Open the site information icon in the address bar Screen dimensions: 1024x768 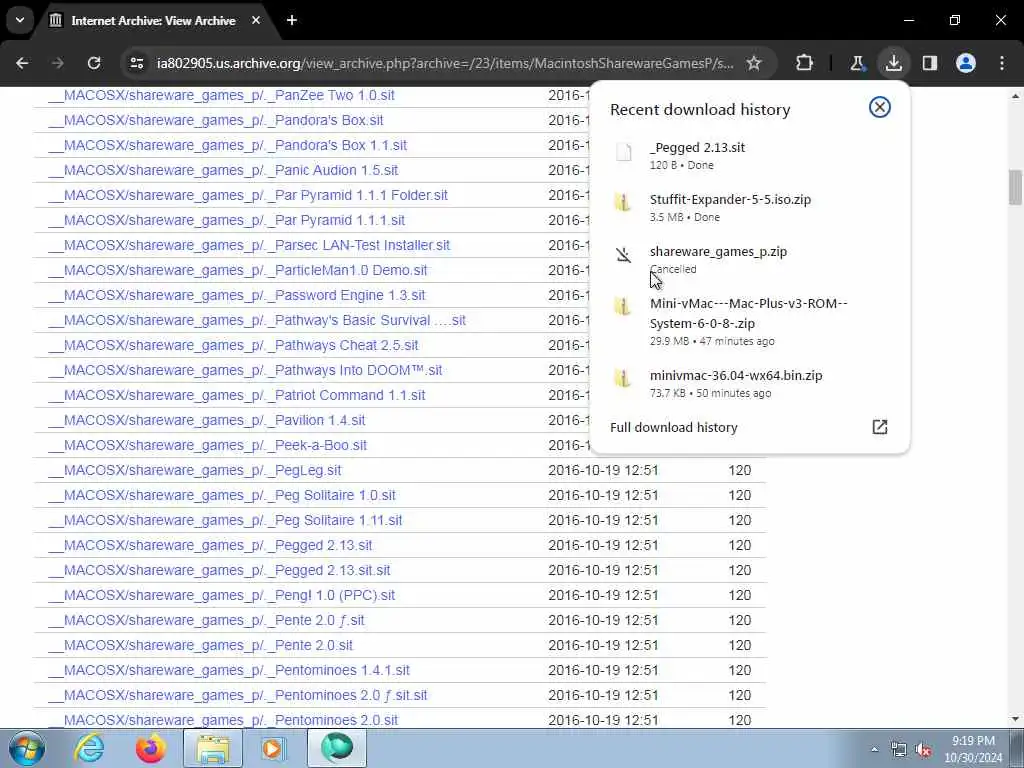tap(136, 63)
